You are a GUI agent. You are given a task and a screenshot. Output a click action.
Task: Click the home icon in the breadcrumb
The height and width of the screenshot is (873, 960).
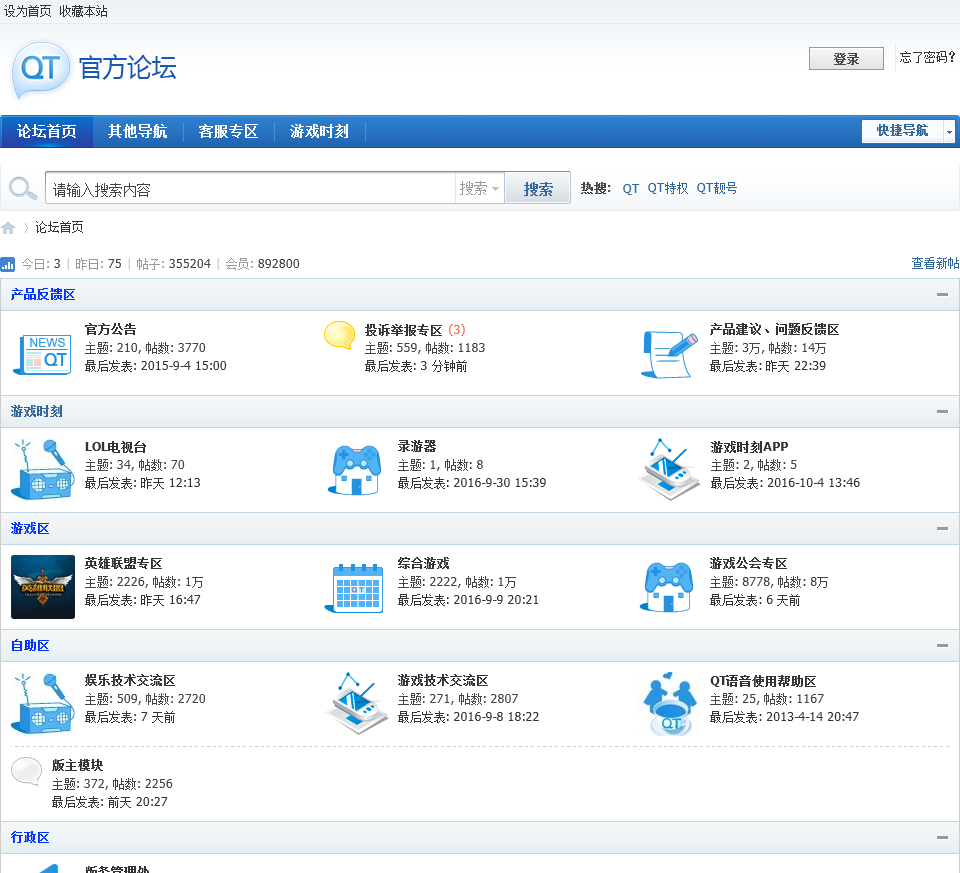(9, 228)
